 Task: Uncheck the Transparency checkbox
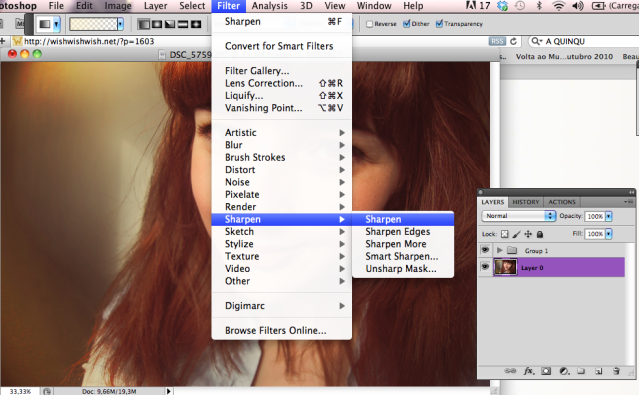point(439,24)
